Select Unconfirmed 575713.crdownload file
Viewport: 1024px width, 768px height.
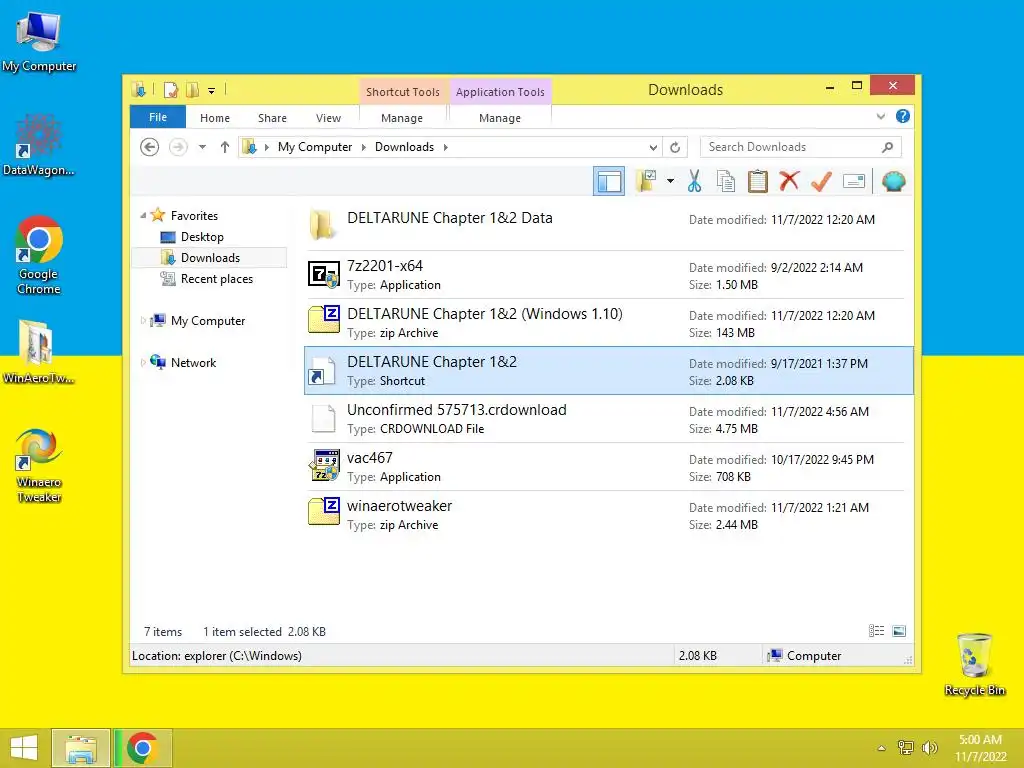[609, 419]
